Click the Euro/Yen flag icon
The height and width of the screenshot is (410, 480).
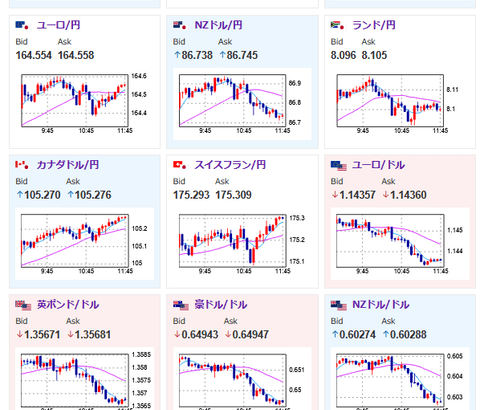click(x=22, y=25)
